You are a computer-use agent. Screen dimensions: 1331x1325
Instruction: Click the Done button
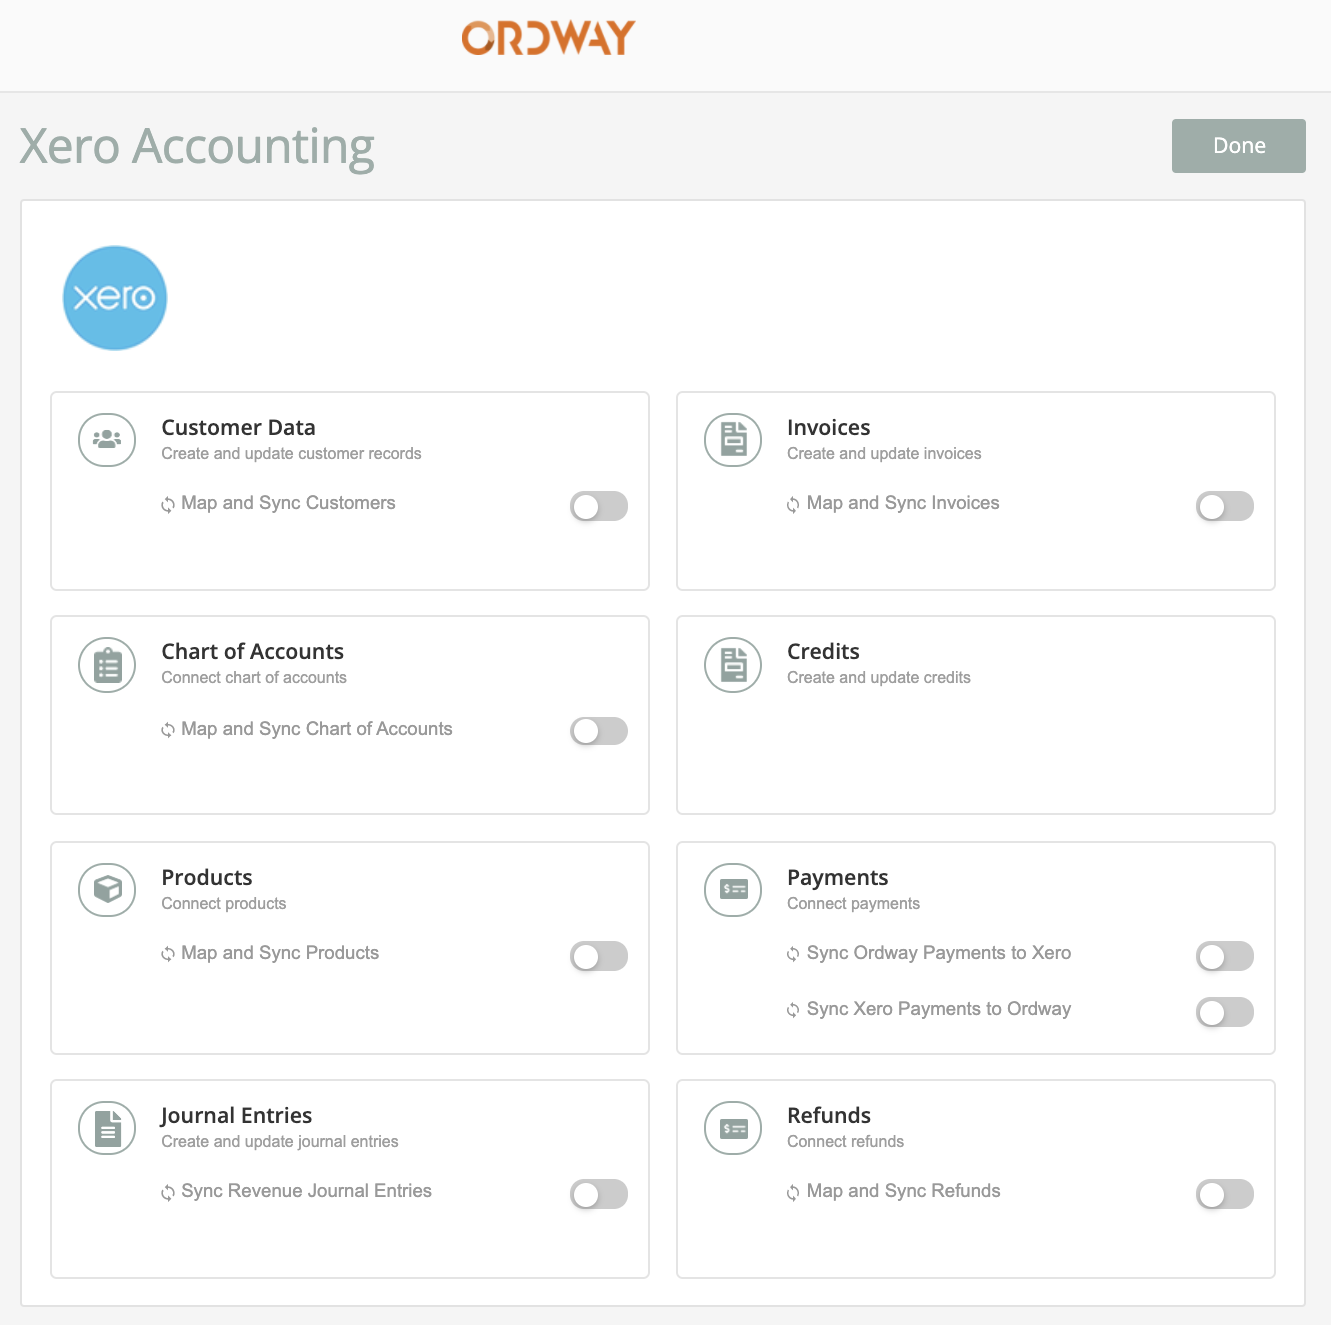(1239, 146)
